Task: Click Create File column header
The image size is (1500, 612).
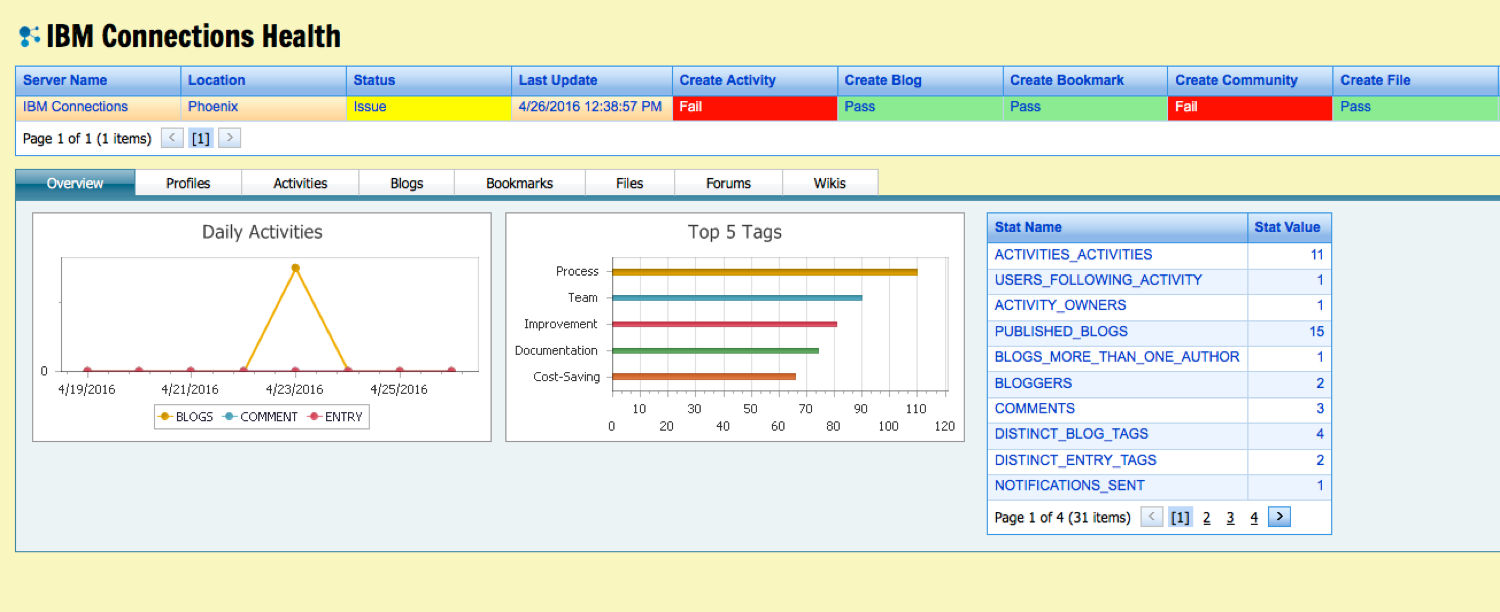Action: tap(1416, 80)
